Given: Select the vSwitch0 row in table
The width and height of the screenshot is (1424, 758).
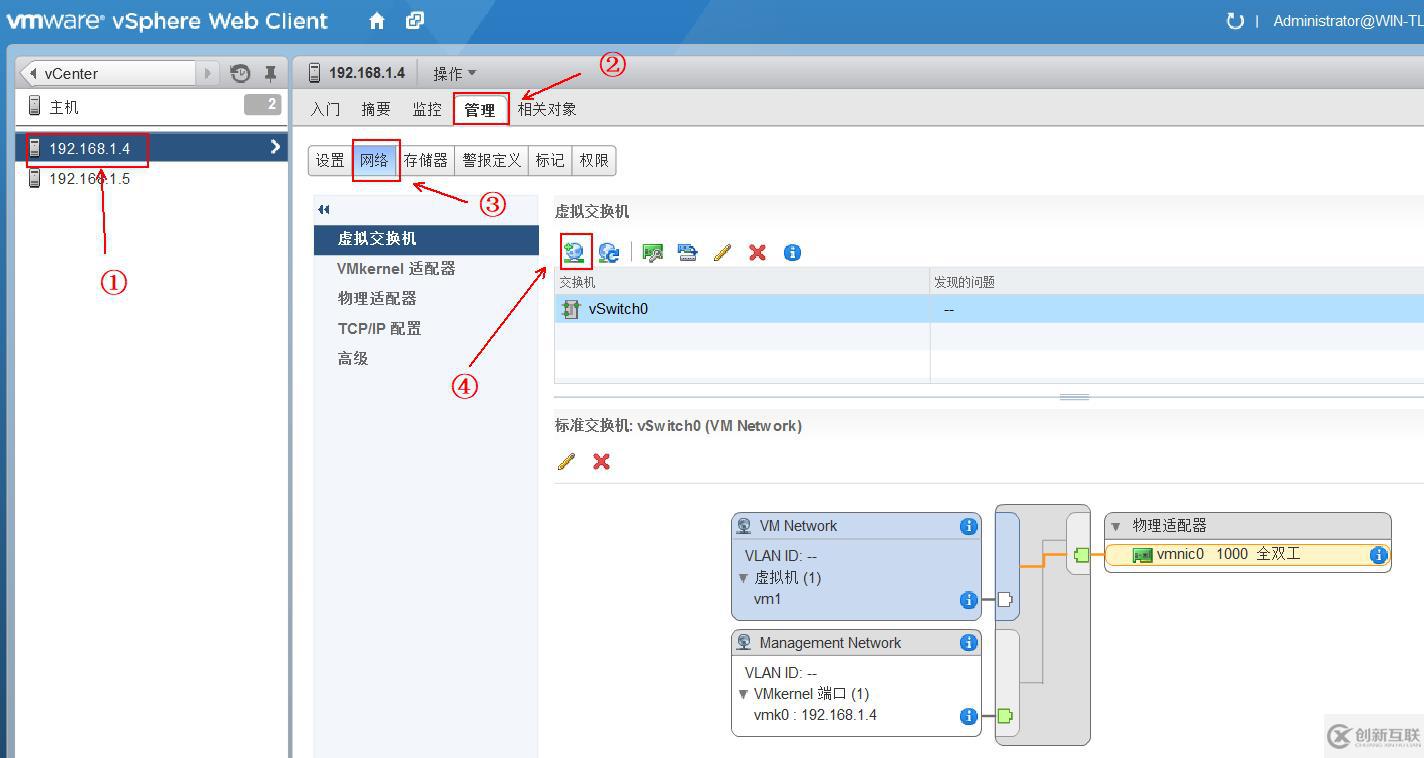Looking at the screenshot, I should tap(740, 309).
